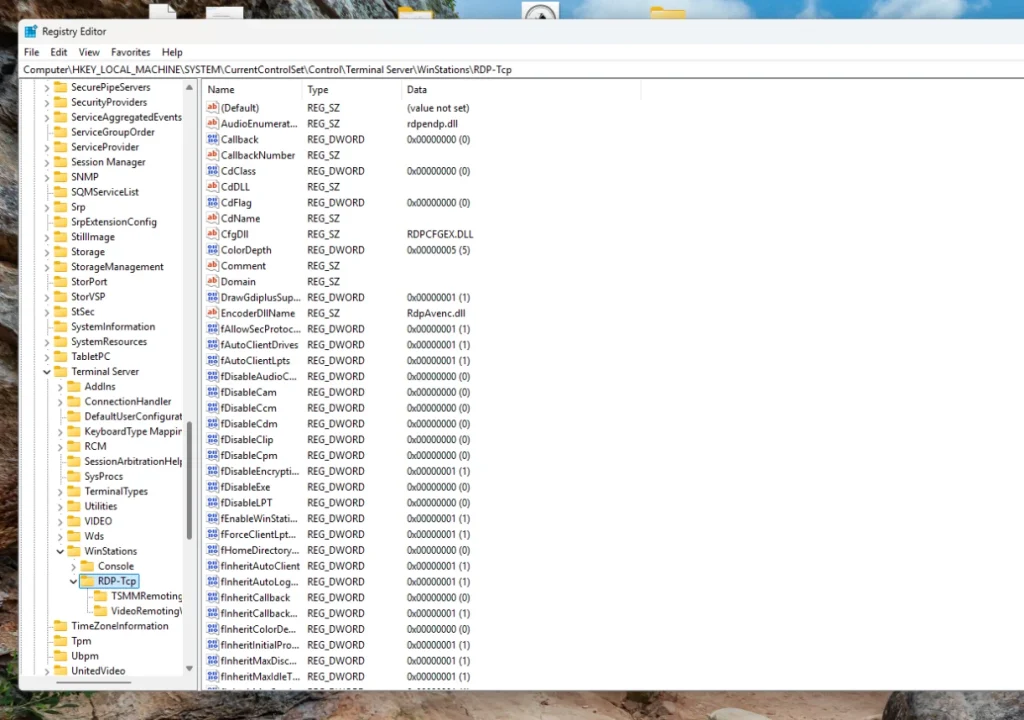Open the Favorites menu
Viewport: 1024px width, 720px height.
(131, 52)
